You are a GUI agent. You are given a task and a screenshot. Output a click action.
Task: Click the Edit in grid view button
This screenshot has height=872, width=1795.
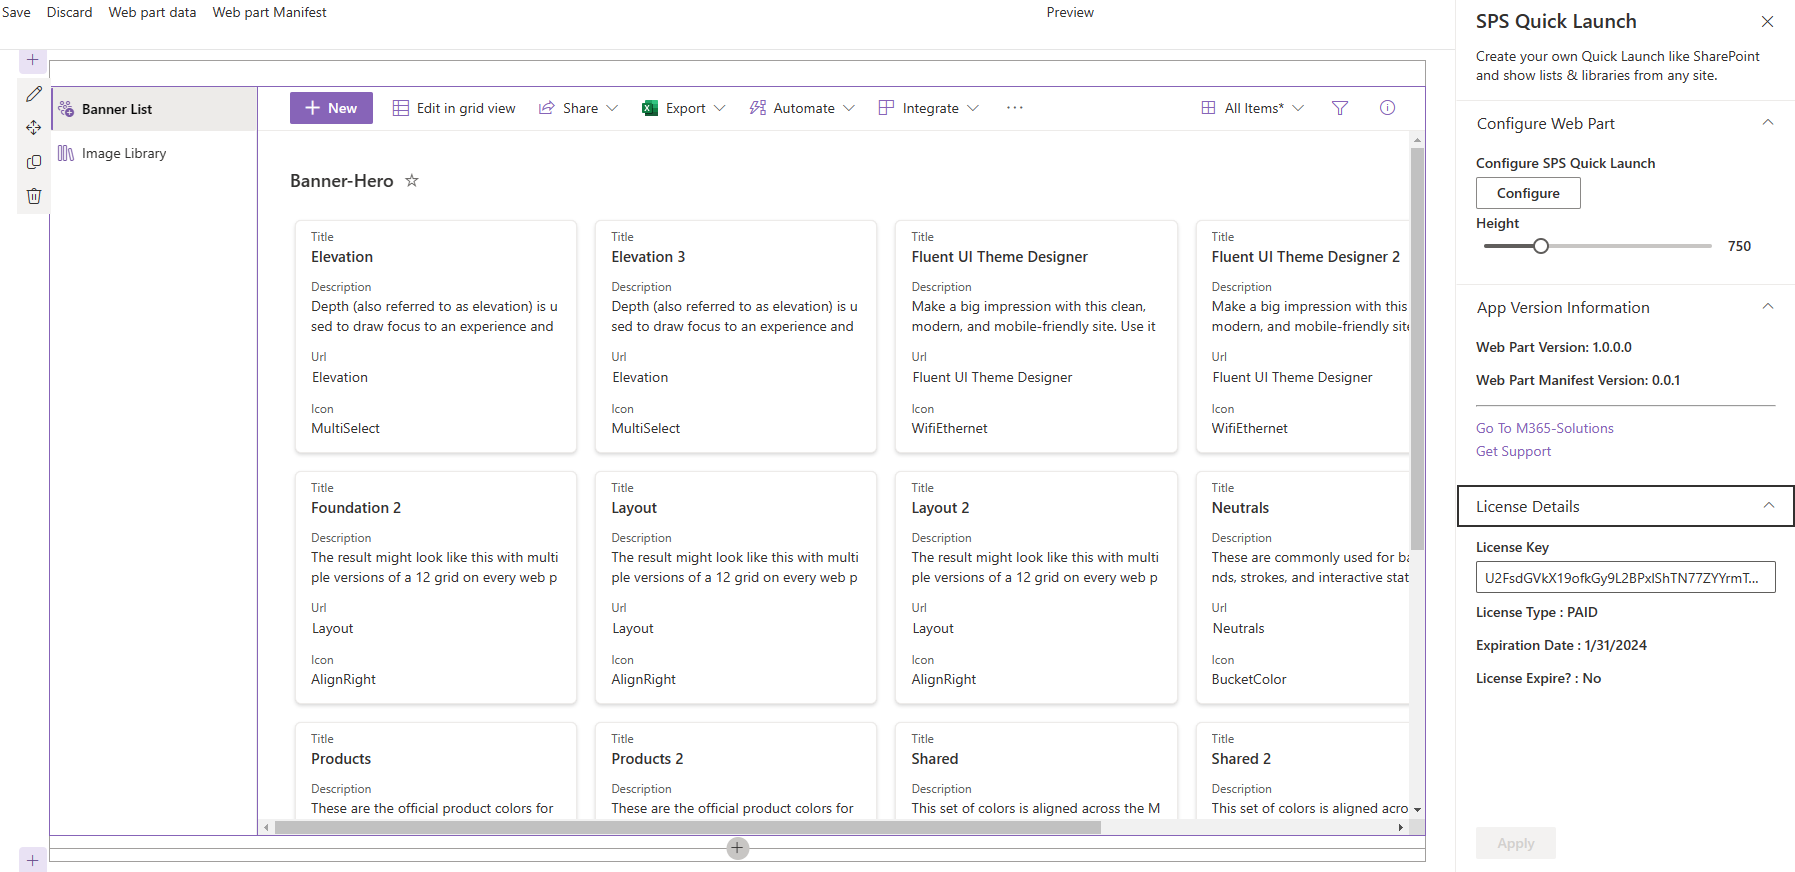pyautogui.click(x=454, y=108)
